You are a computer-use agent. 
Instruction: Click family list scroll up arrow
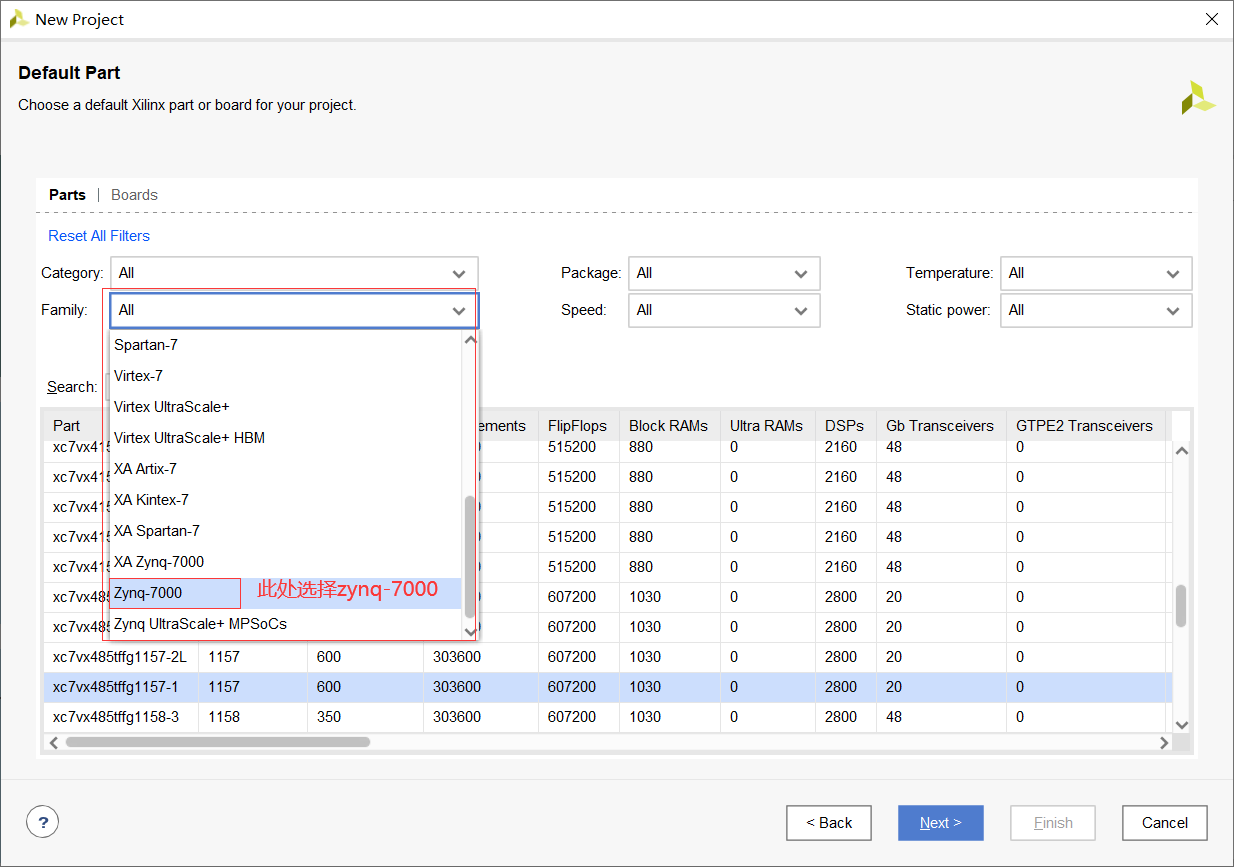click(470, 339)
